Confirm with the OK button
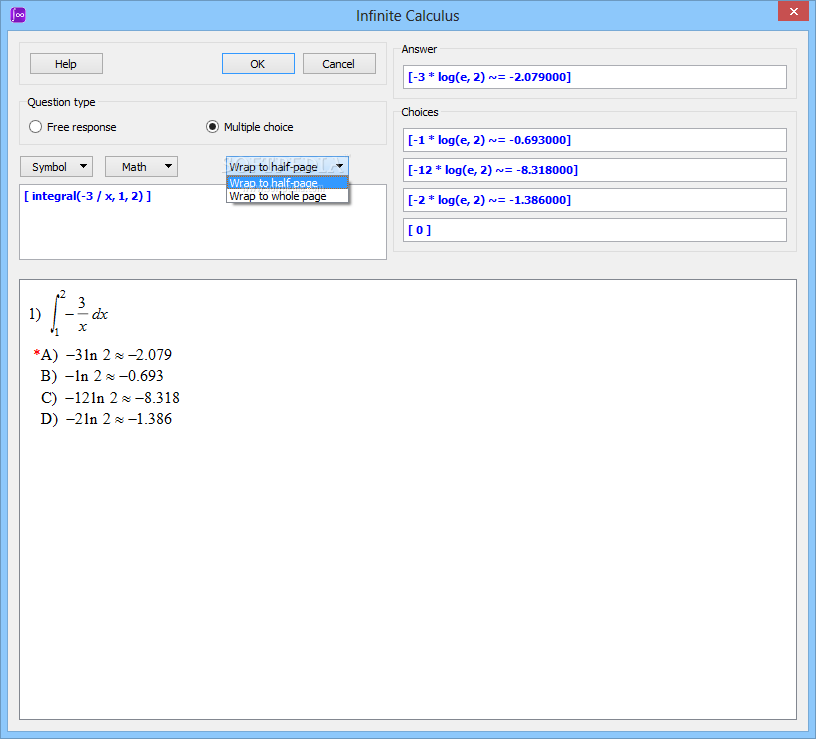 point(258,63)
